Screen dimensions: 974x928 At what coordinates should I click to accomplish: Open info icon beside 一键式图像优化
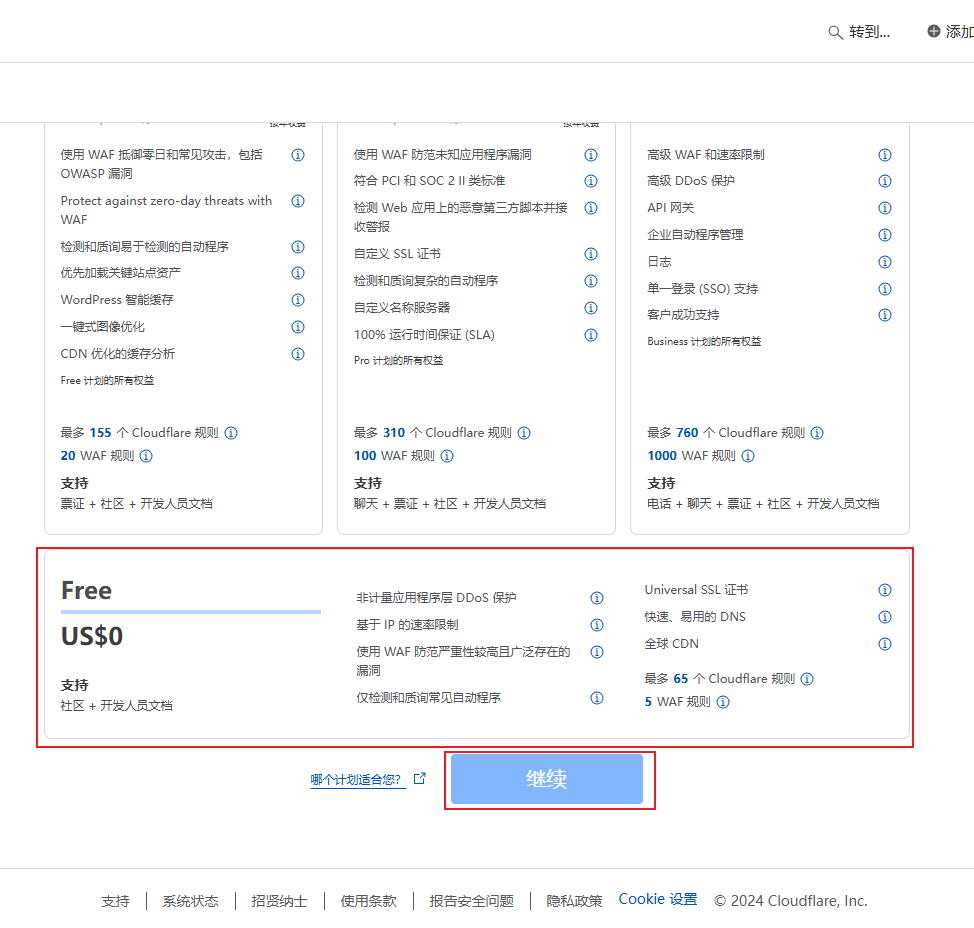297,327
